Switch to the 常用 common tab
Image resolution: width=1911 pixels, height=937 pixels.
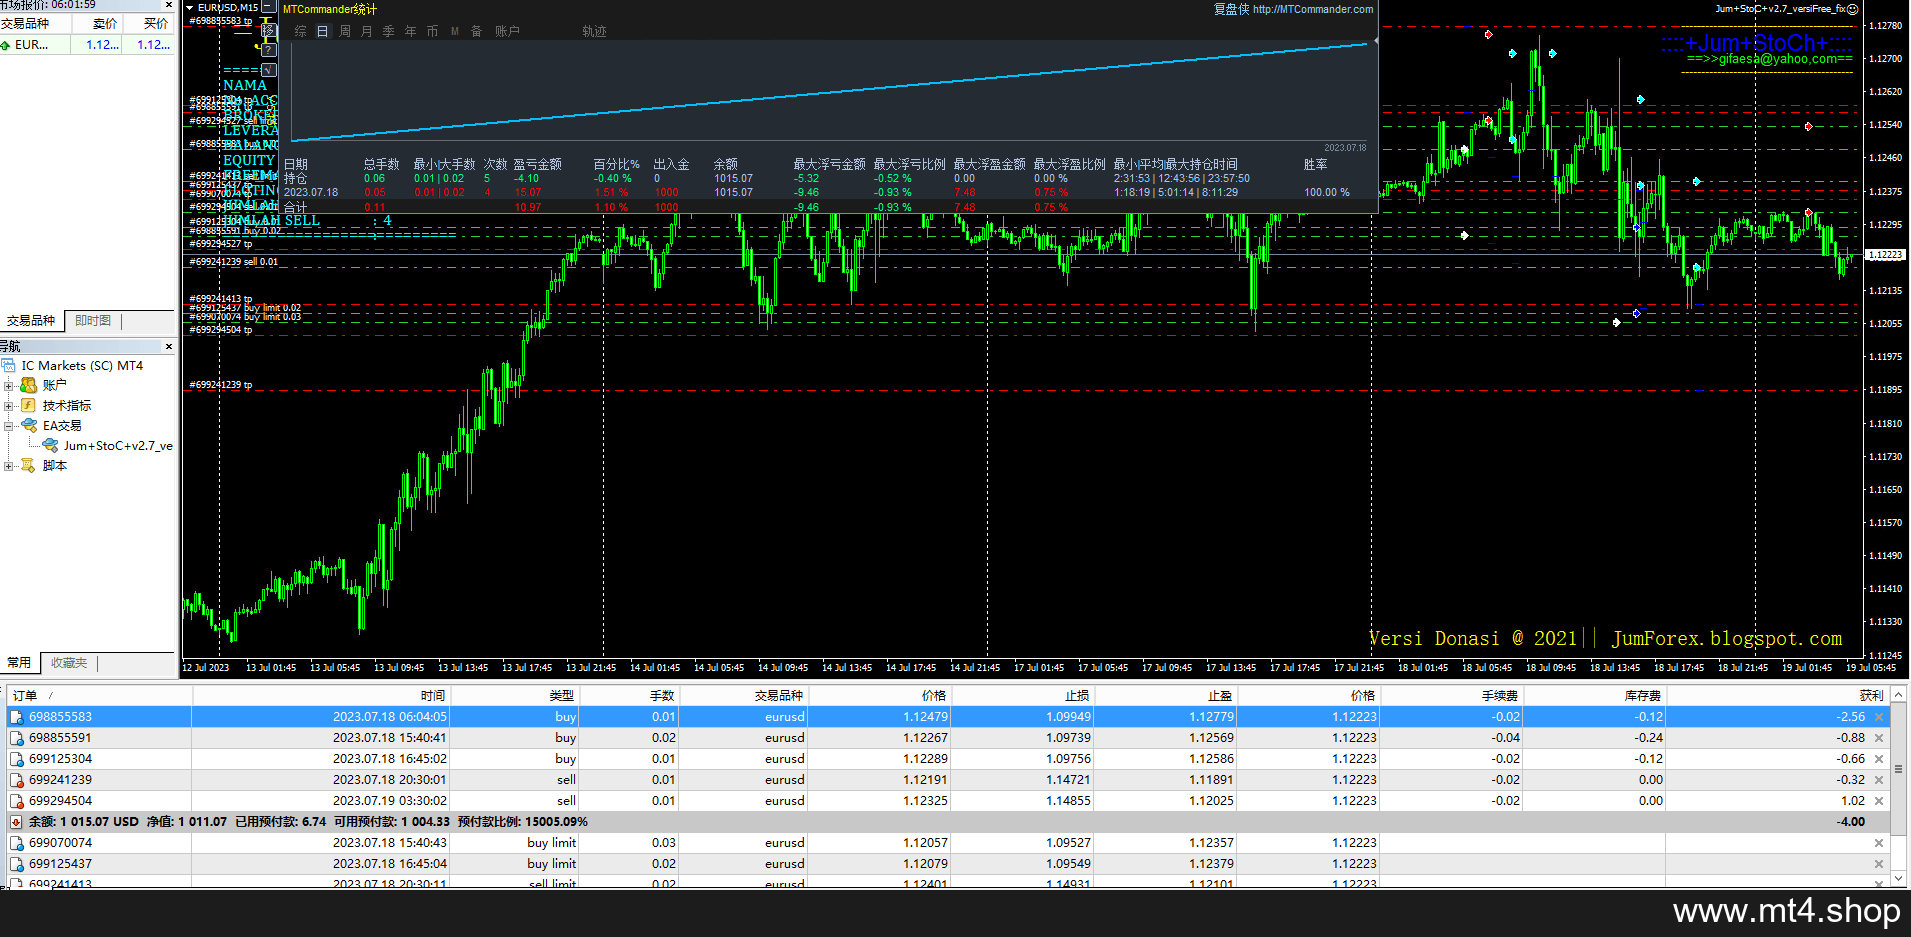pos(19,663)
